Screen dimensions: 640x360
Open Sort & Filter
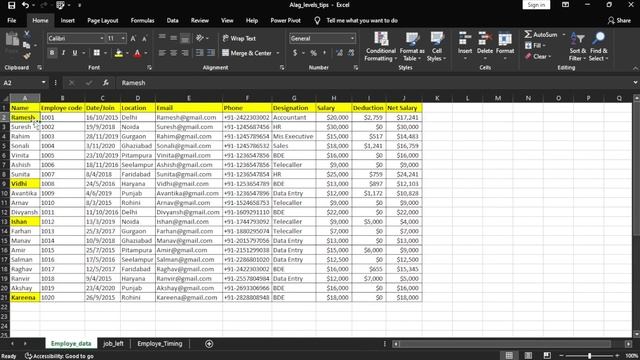pos(578,47)
